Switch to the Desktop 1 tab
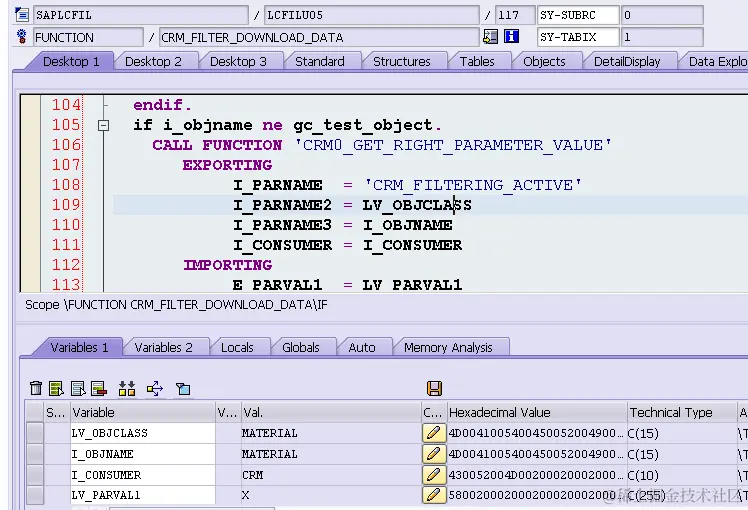Screen dimensions: 748x510 71,62
